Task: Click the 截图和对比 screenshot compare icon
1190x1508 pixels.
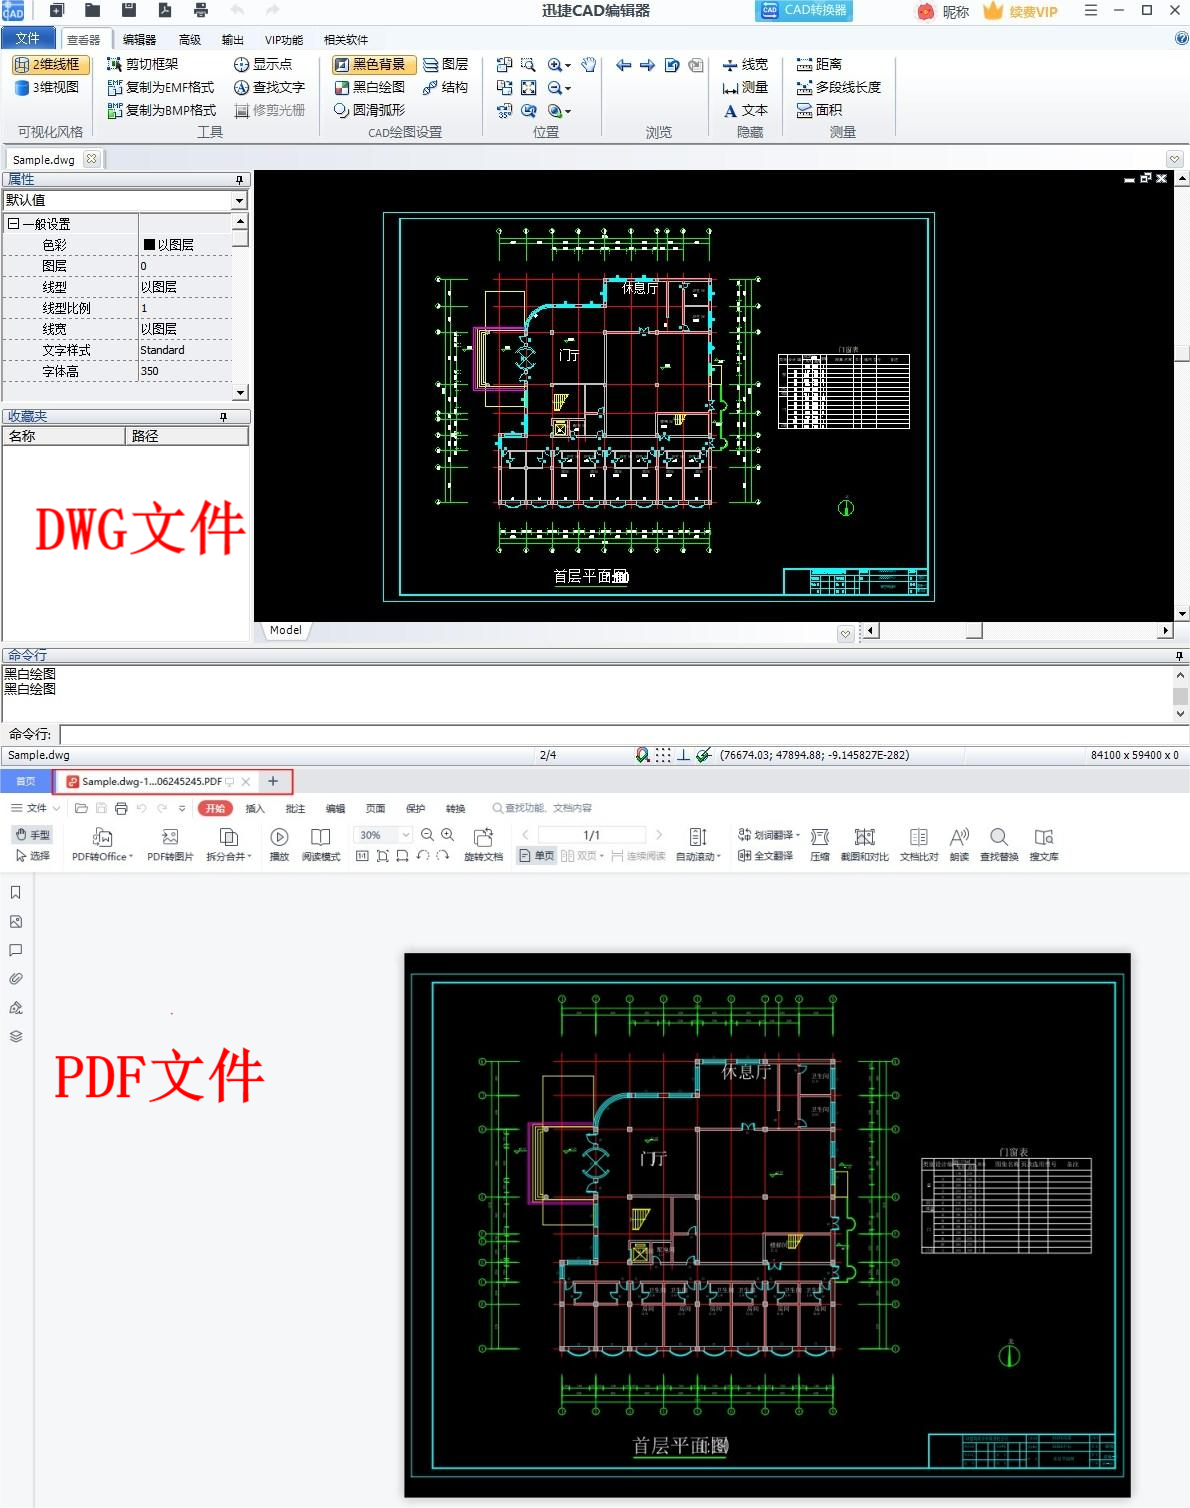Action: (x=865, y=843)
